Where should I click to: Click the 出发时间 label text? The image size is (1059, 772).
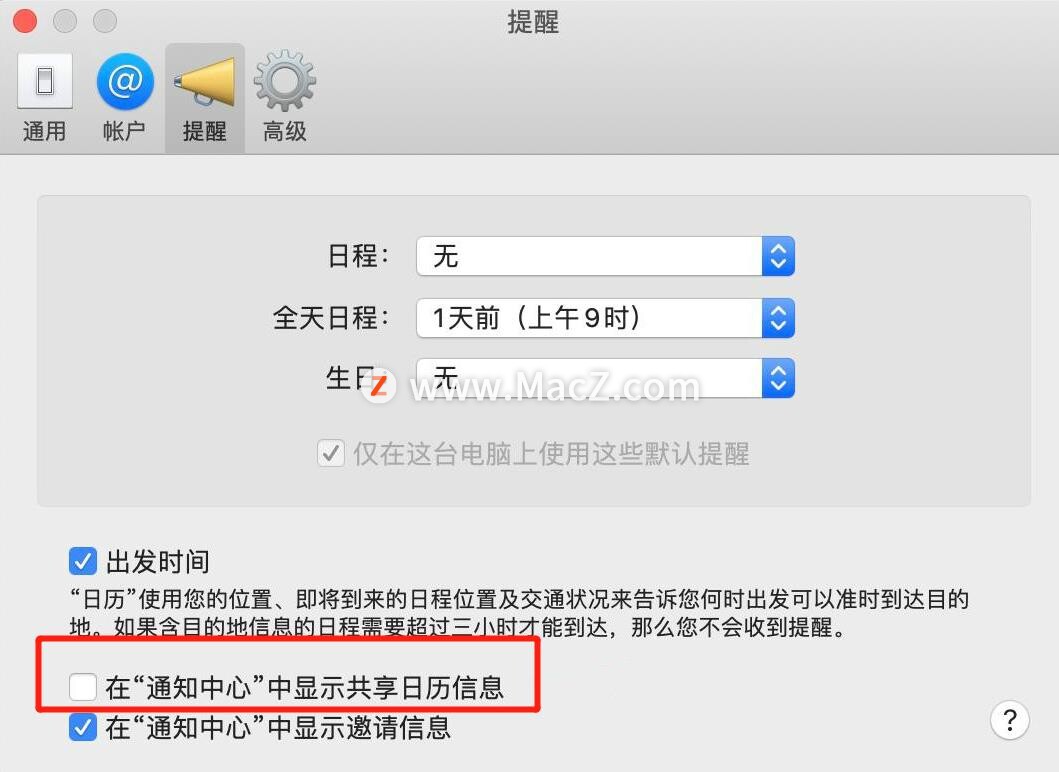click(158, 561)
